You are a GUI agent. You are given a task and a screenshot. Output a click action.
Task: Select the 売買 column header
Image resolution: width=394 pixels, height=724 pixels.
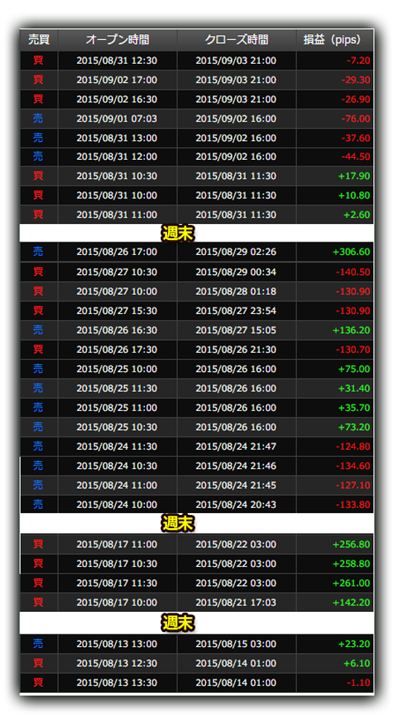tap(38, 40)
